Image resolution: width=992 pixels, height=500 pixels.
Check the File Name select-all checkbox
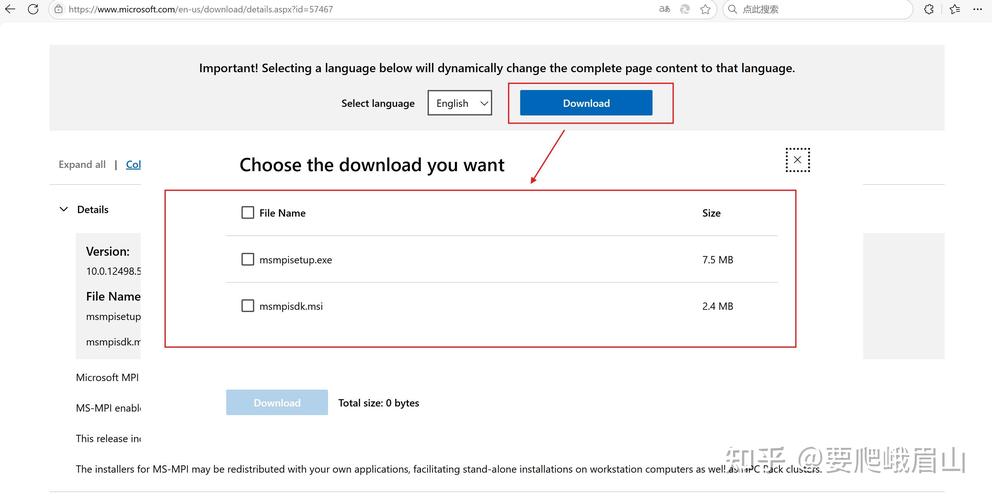[x=248, y=213]
